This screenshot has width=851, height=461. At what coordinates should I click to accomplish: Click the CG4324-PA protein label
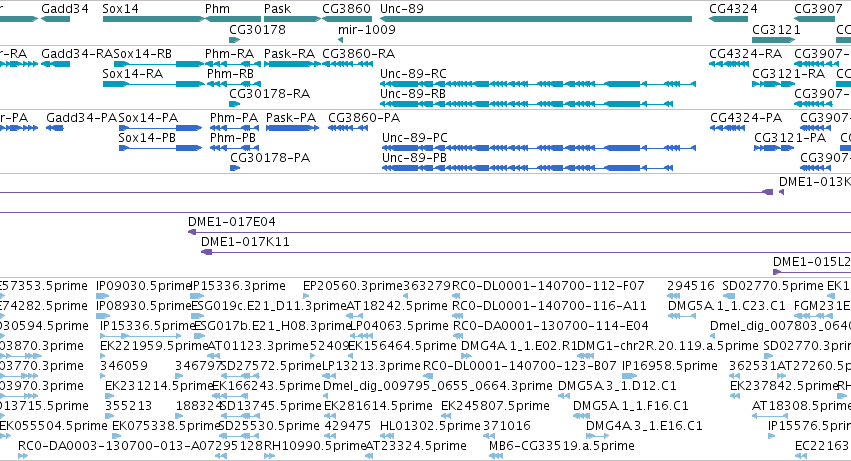point(746,118)
